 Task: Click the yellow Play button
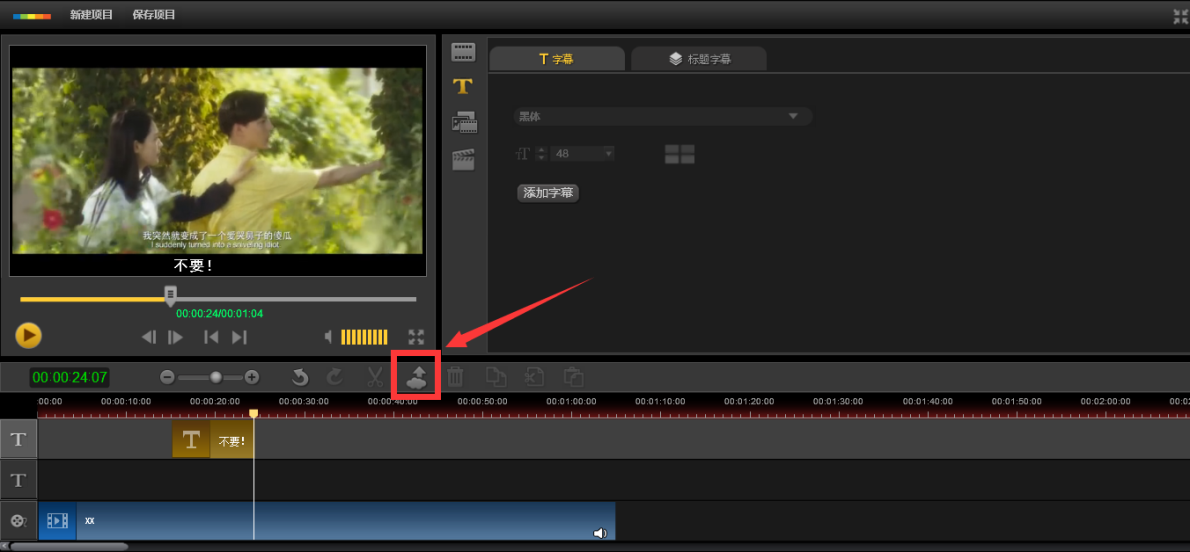[x=28, y=335]
